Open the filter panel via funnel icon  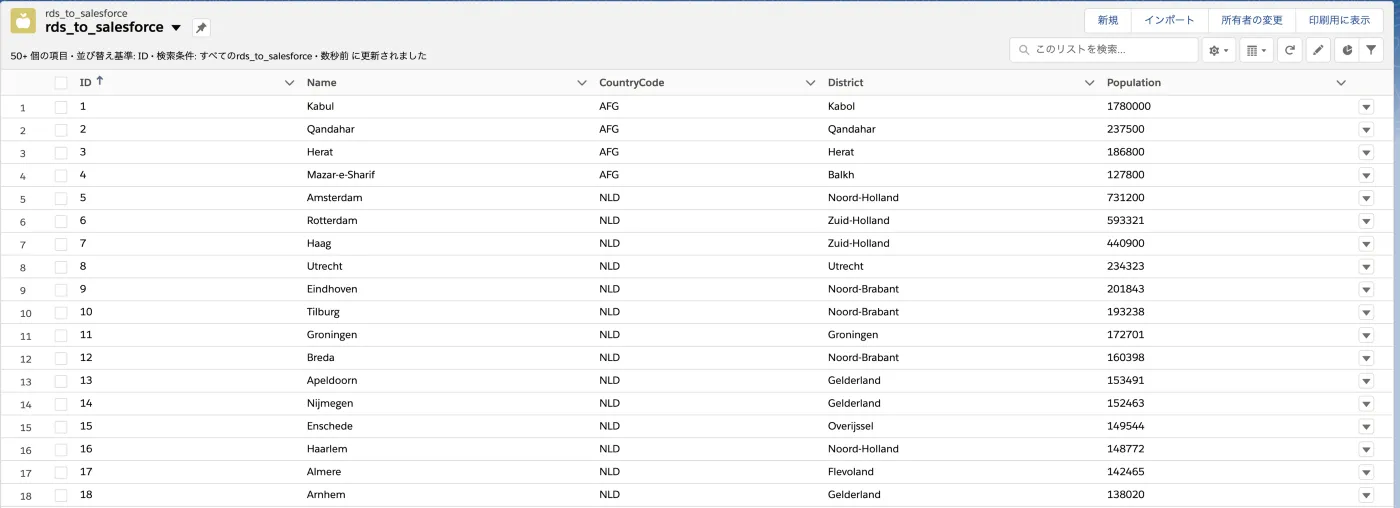click(x=1371, y=50)
